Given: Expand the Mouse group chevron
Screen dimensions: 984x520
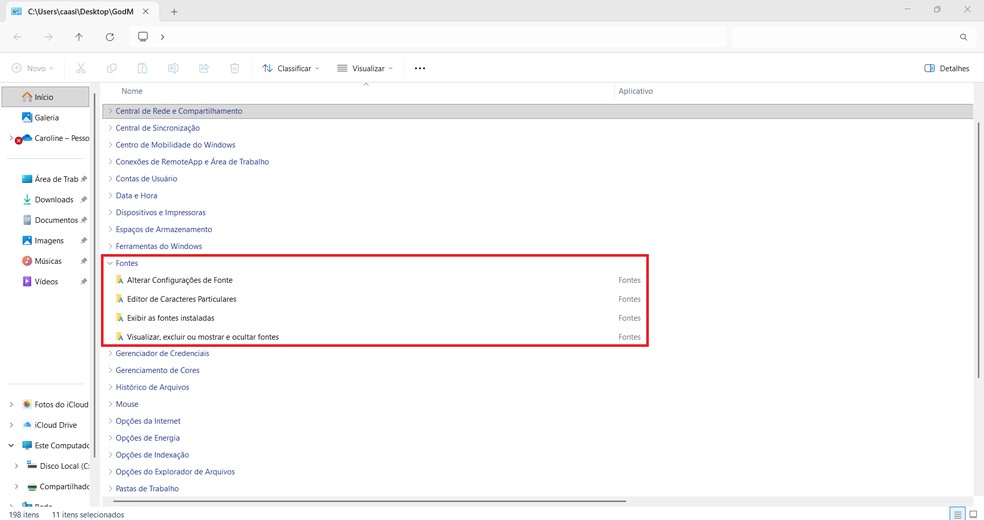Looking at the screenshot, I should click(110, 404).
